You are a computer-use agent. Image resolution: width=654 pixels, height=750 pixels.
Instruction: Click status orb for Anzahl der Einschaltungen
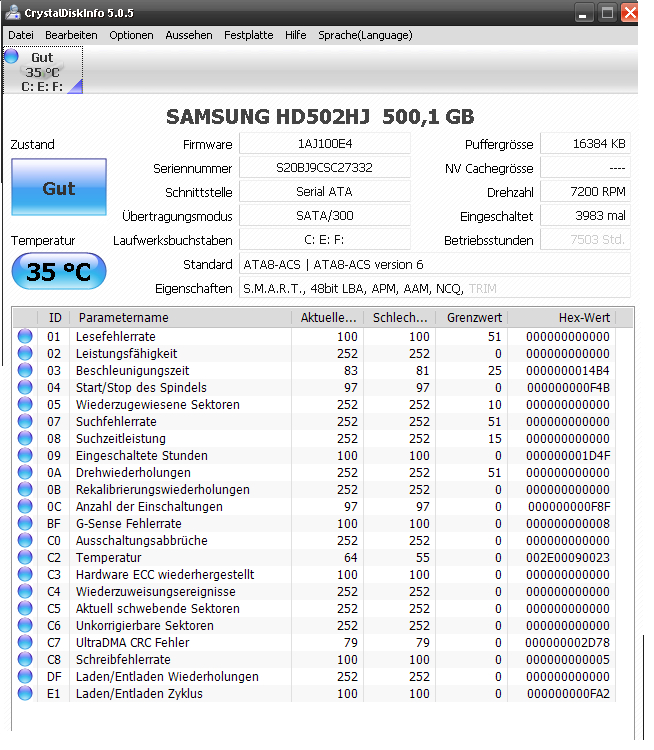(25, 506)
